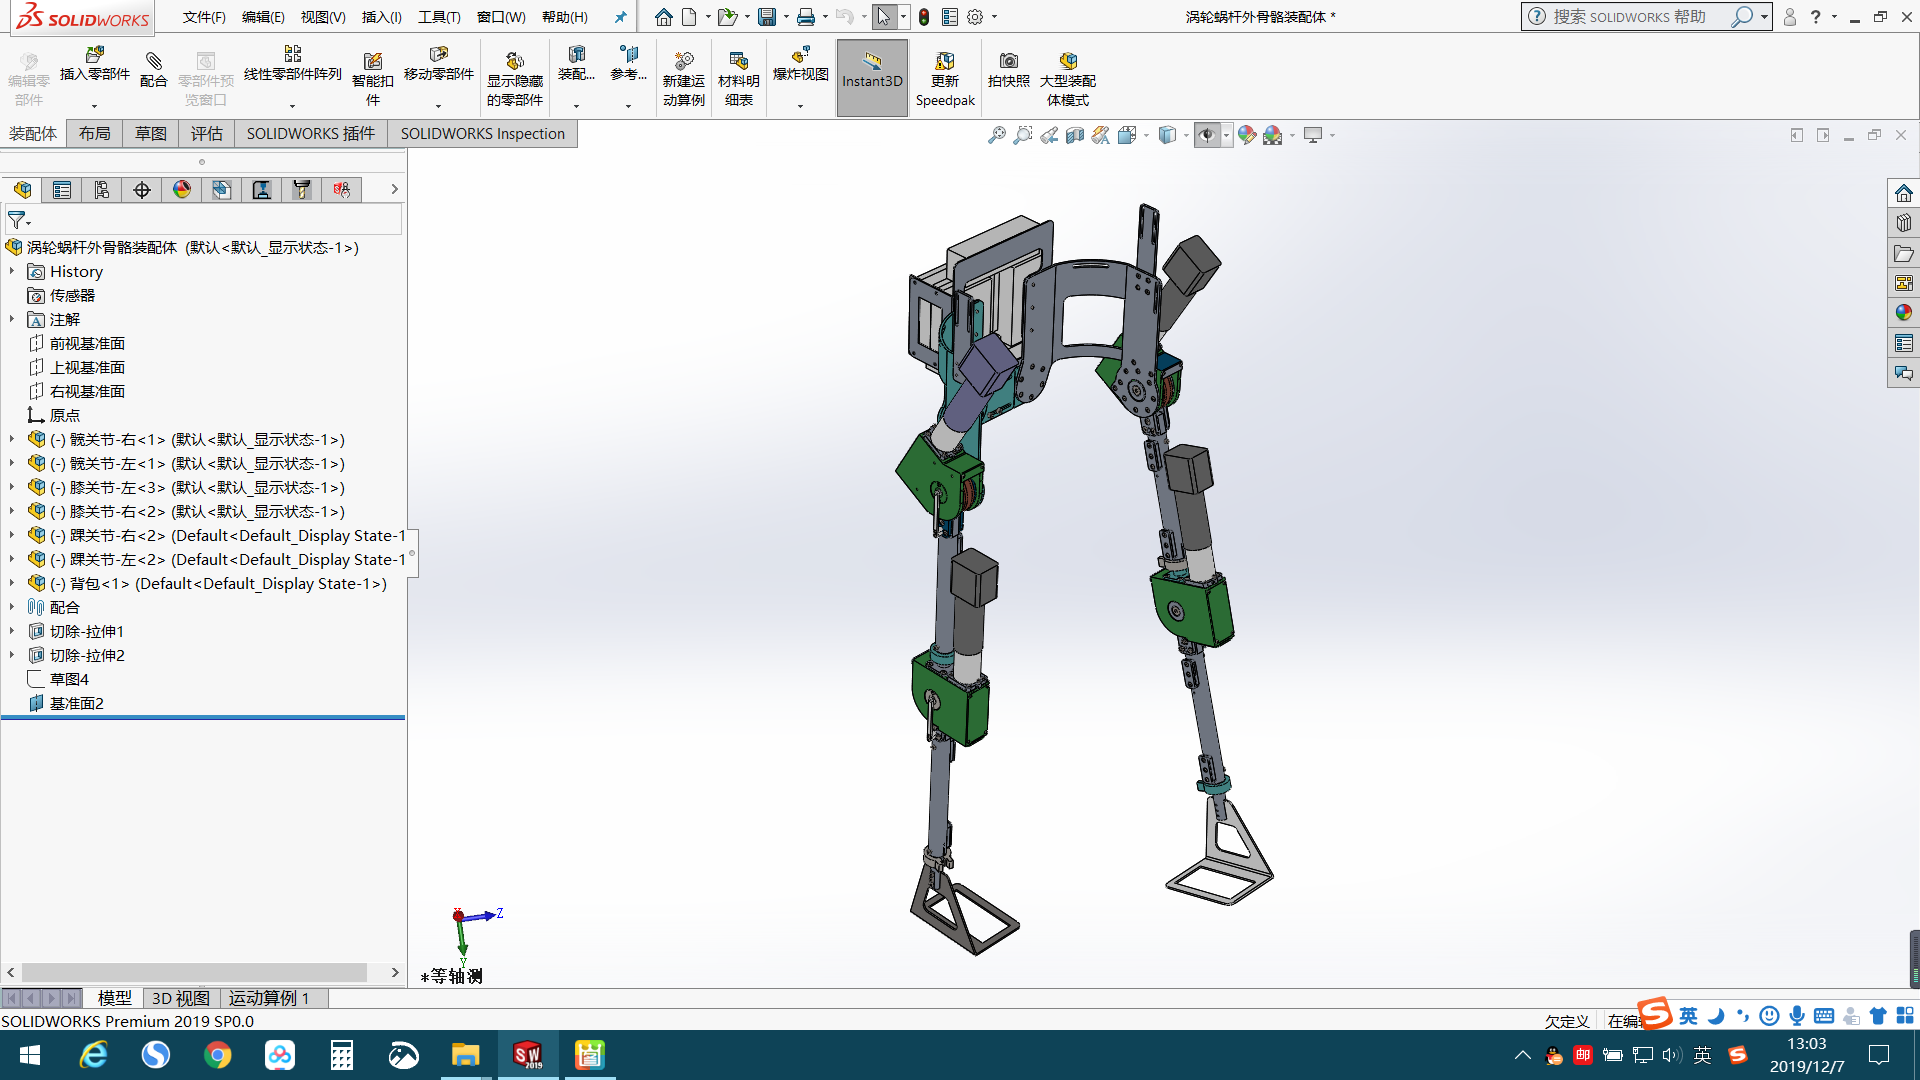Click the Zoom to Fit icon

997,135
